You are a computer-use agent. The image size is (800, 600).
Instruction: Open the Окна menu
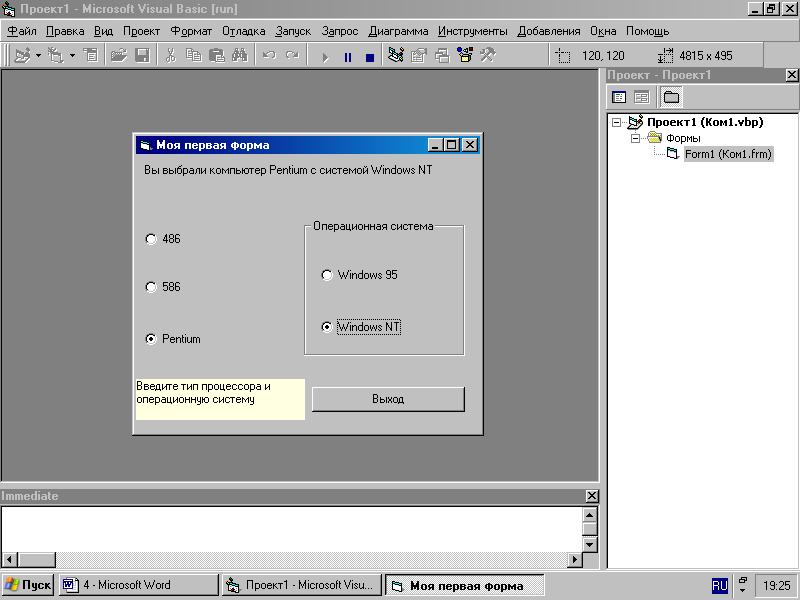point(603,31)
